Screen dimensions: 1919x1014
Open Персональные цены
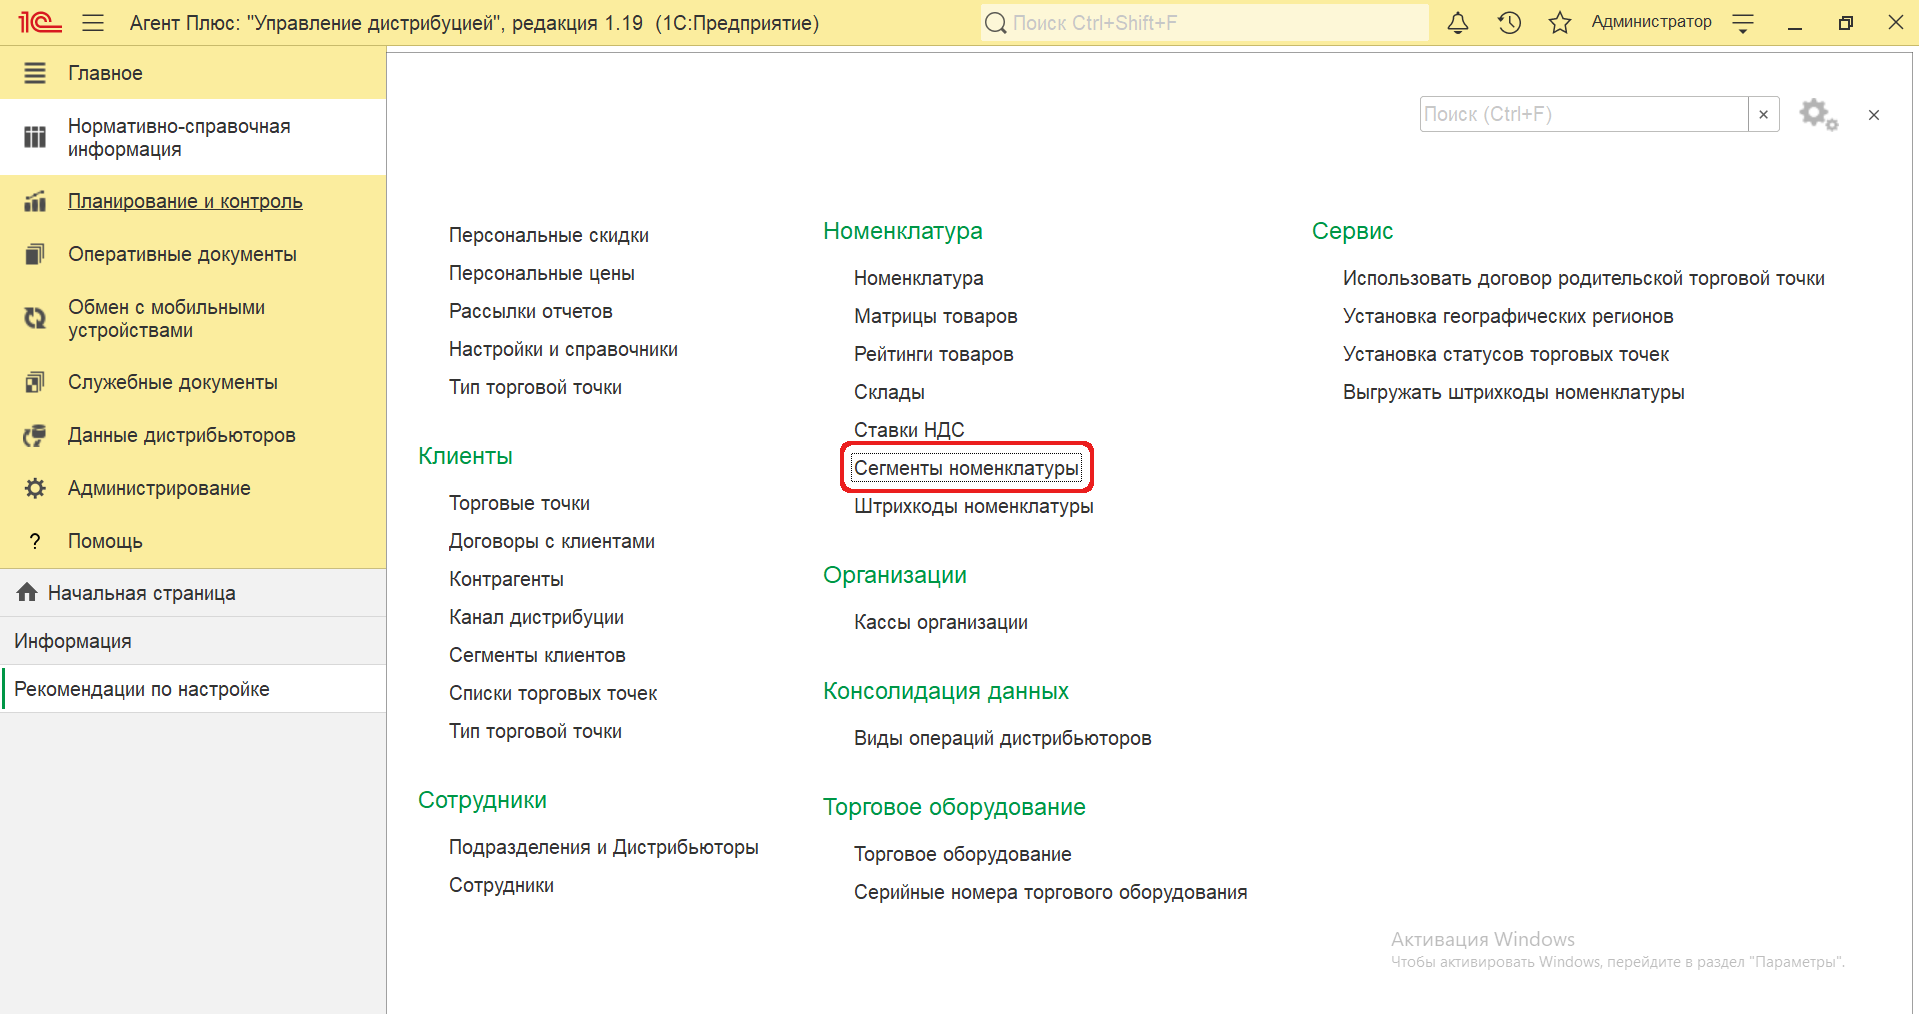click(x=542, y=273)
